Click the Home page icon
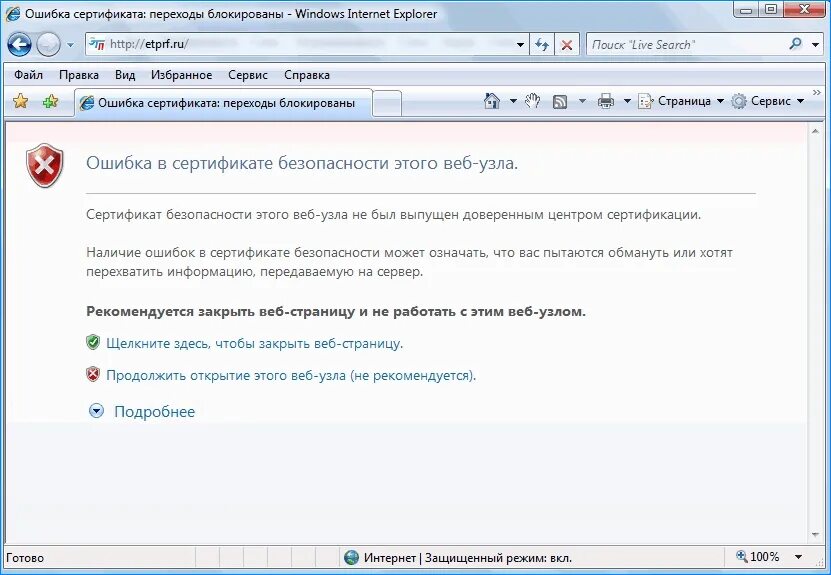The width and height of the screenshot is (831, 575). (492, 101)
